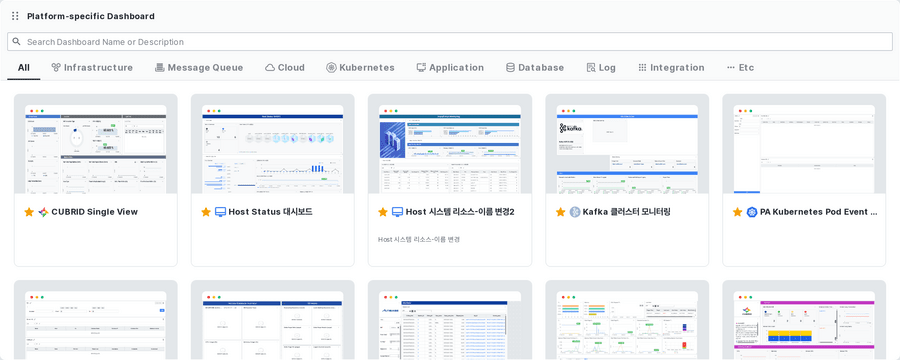
Task: Click the Host 시스템 리소스-이름 변경2 title
Action: (460, 212)
